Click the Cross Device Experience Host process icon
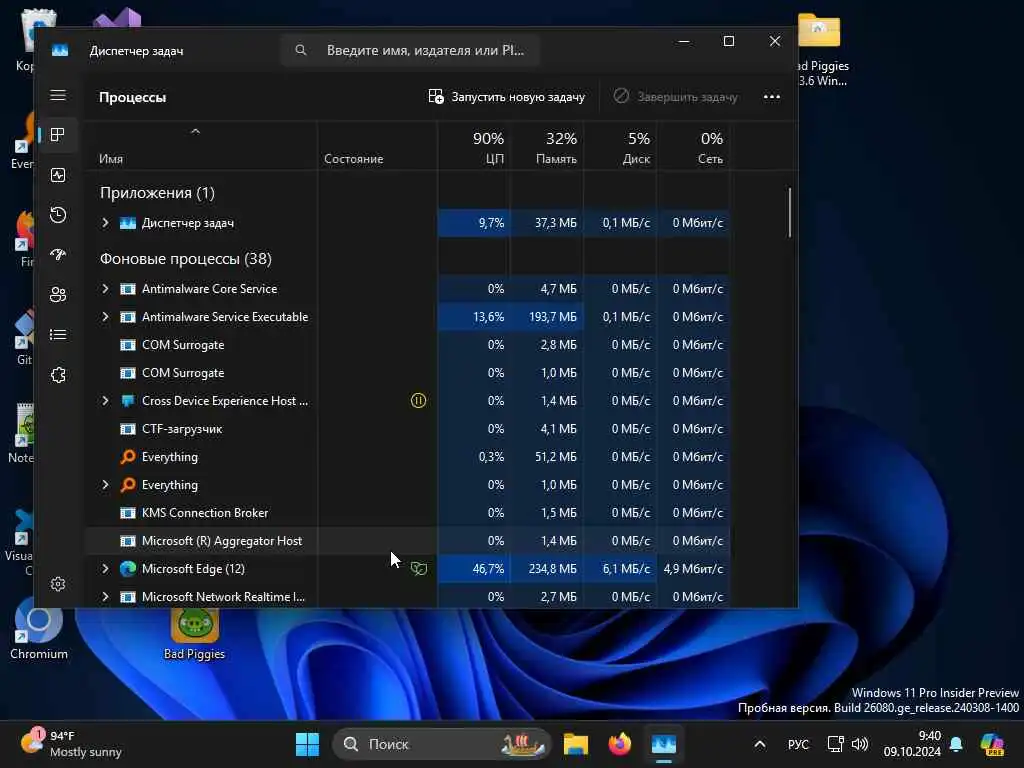This screenshot has width=1024, height=768. [x=128, y=401]
